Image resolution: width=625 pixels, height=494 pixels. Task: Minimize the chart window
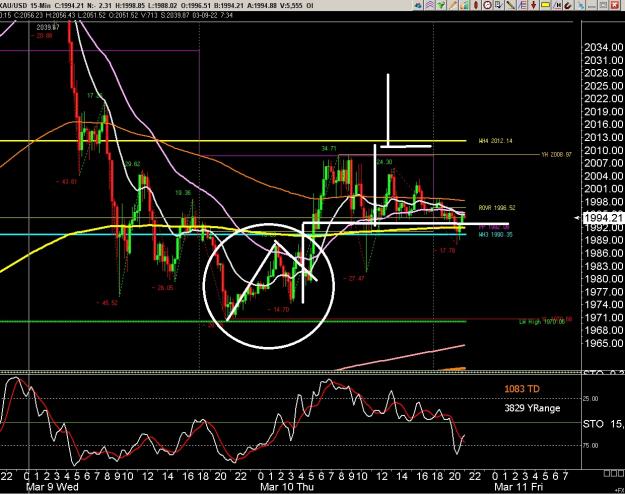(x=592, y=5)
